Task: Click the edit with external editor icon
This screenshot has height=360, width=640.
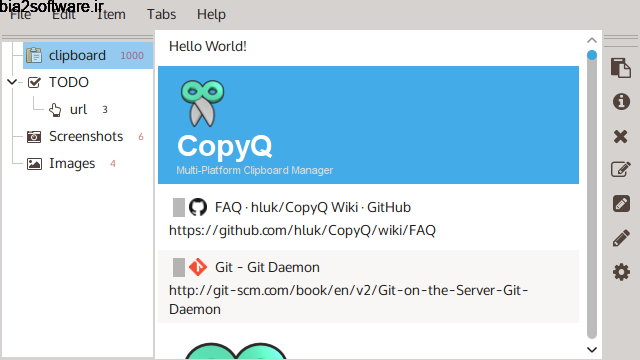Action: tap(621, 203)
